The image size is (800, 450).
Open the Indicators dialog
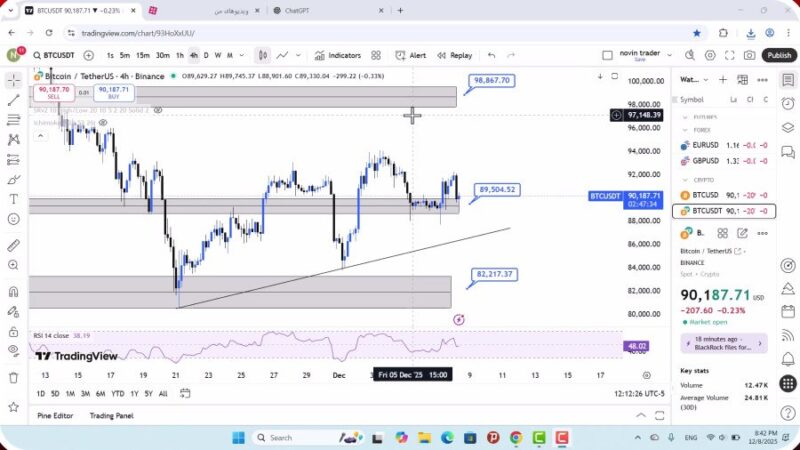click(x=338, y=55)
